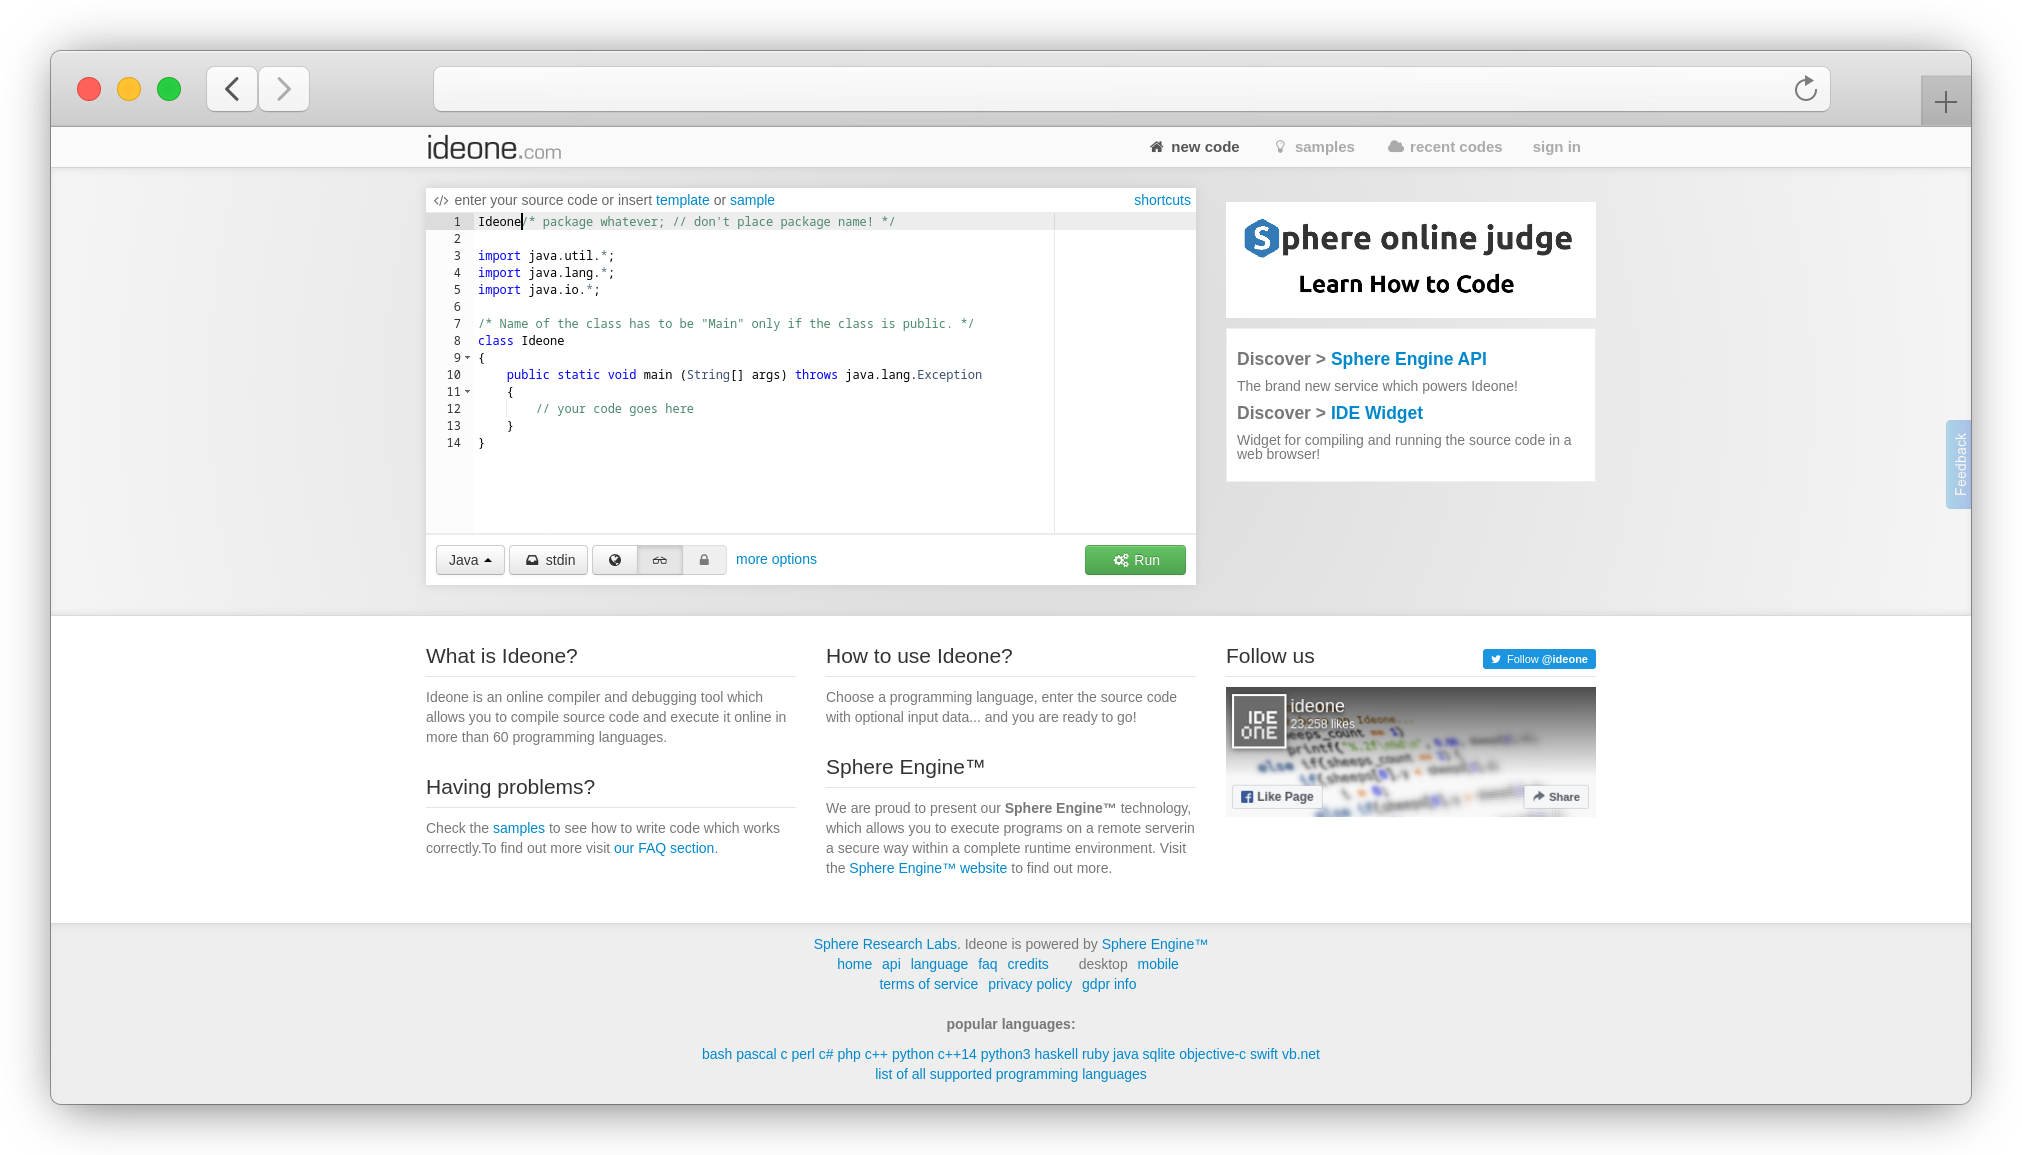2022x1155 pixels.
Task: Open the Sphere online judge banner
Action: click(x=1410, y=259)
